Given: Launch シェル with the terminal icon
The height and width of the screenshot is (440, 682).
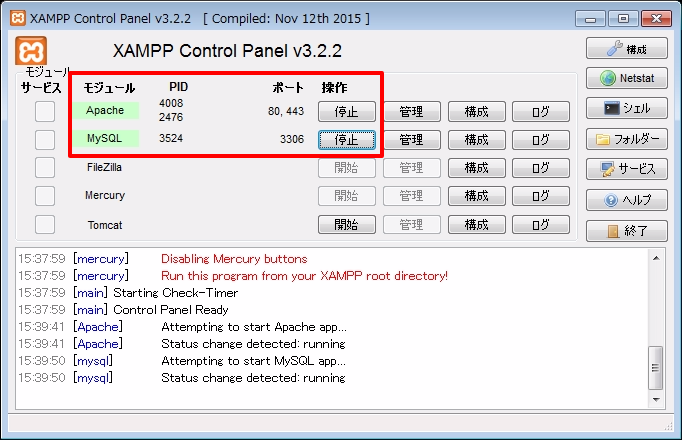Looking at the screenshot, I should click(626, 108).
